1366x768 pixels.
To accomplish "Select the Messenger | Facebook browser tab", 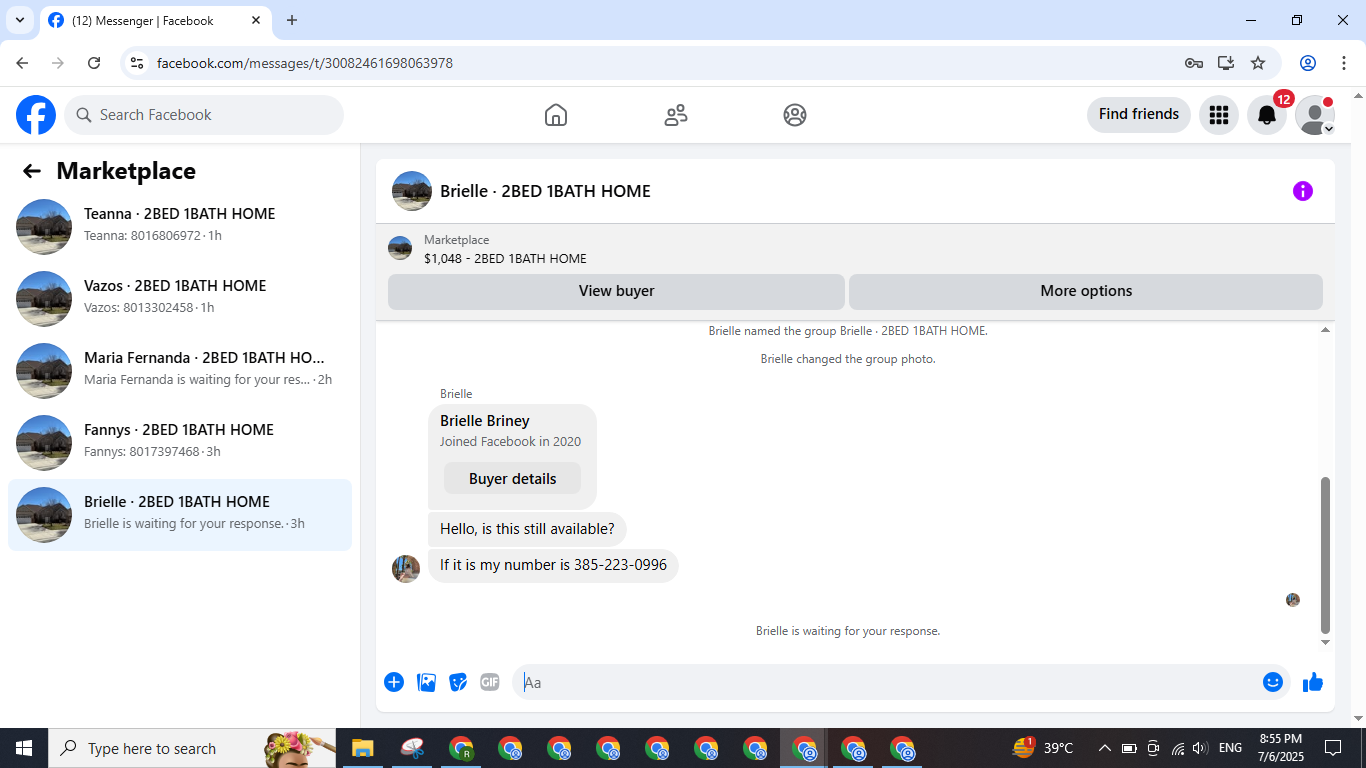I will pos(155,21).
